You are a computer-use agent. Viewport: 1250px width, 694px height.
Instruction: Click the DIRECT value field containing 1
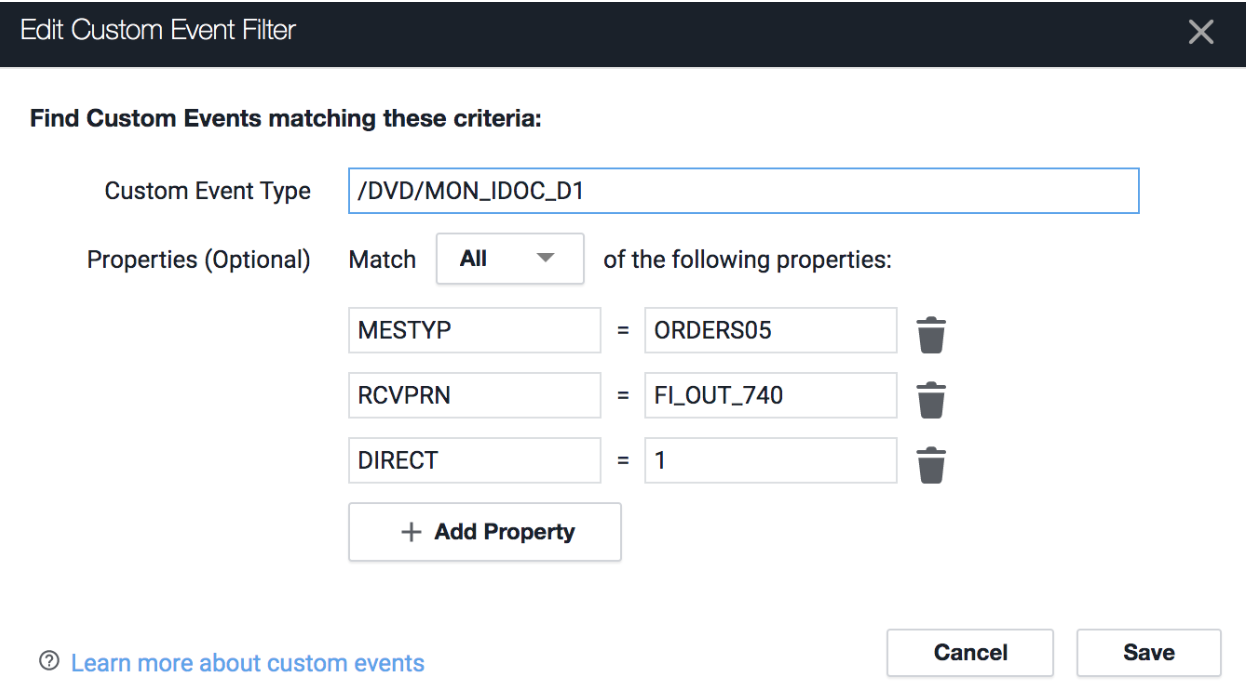pyautogui.click(x=770, y=461)
